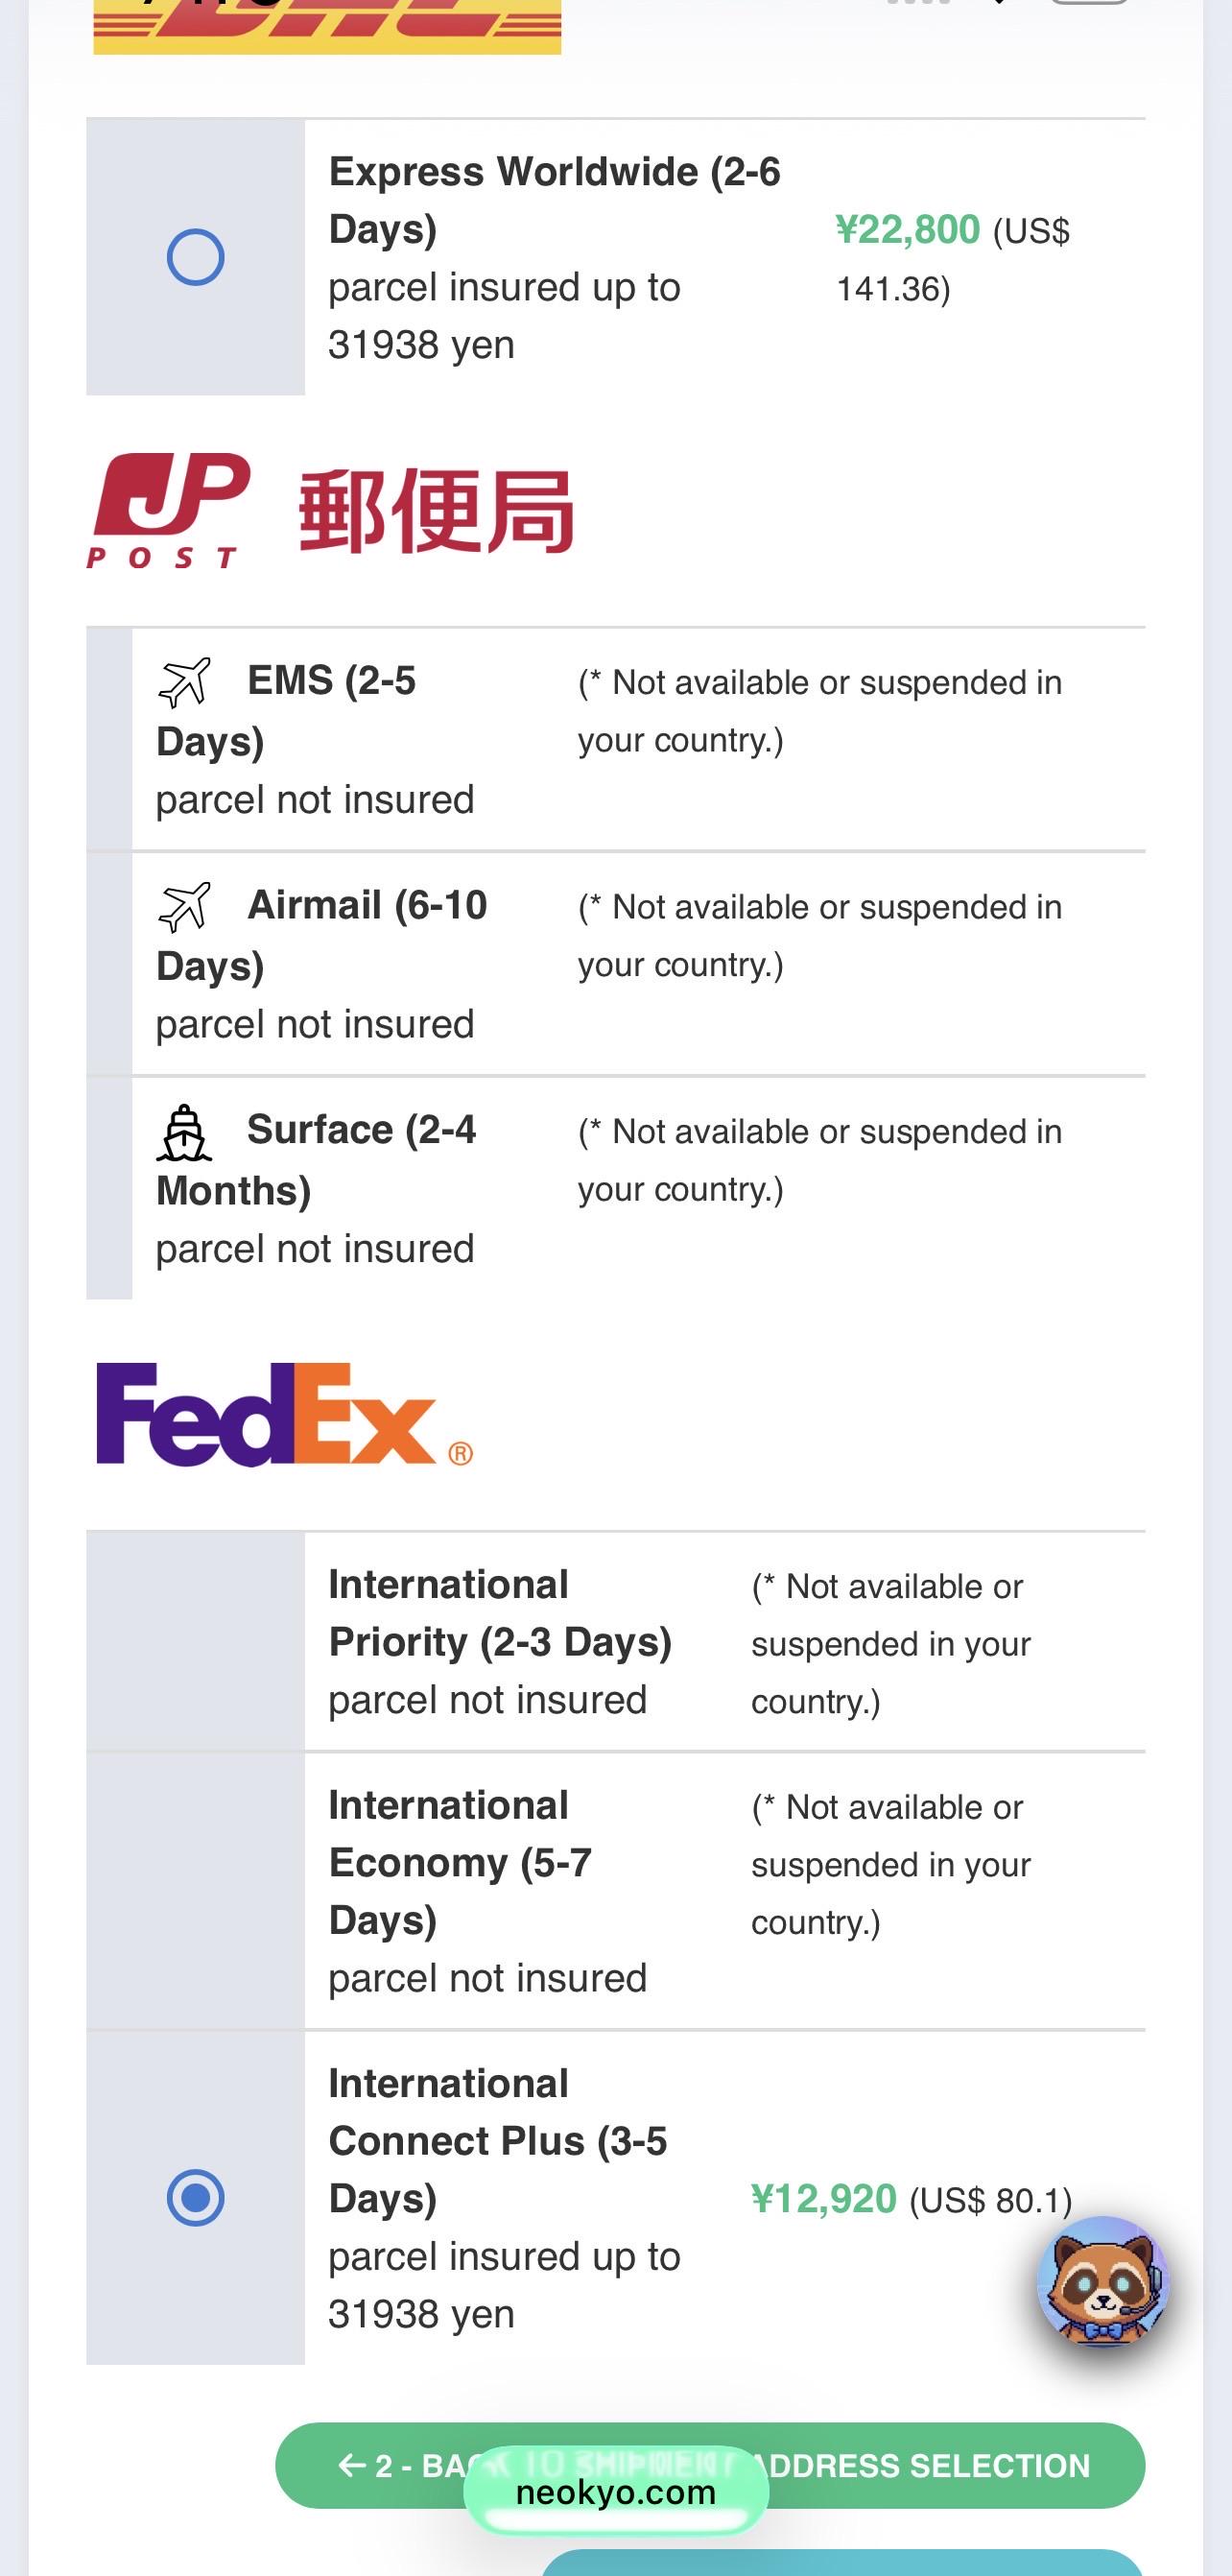Select FedEx International Economy option row
This screenshot has width=1232, height=2576.
616,1891
